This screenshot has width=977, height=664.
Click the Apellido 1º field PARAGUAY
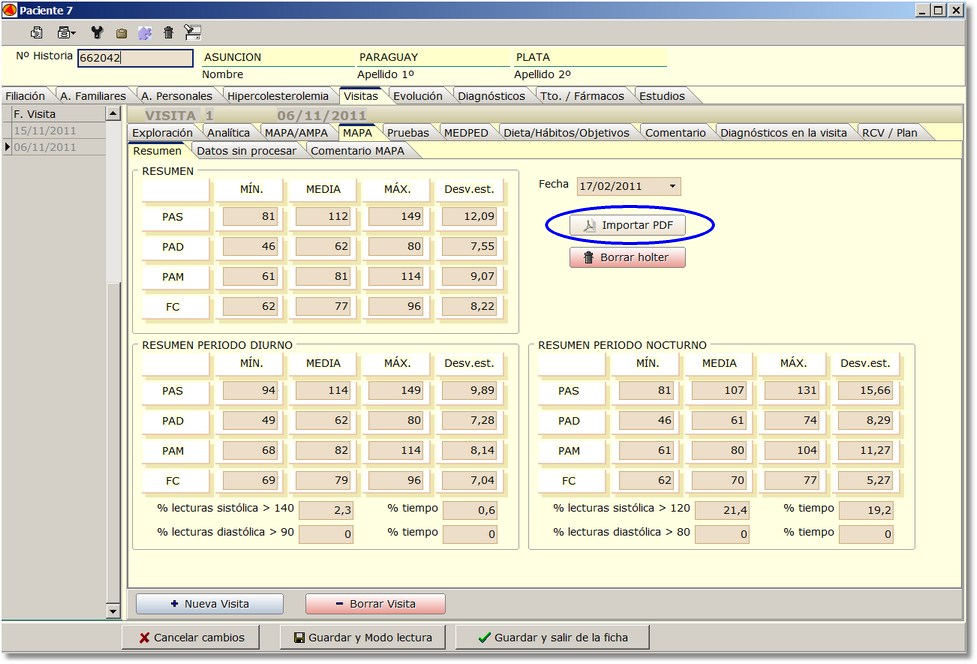[x=434, y=57]
